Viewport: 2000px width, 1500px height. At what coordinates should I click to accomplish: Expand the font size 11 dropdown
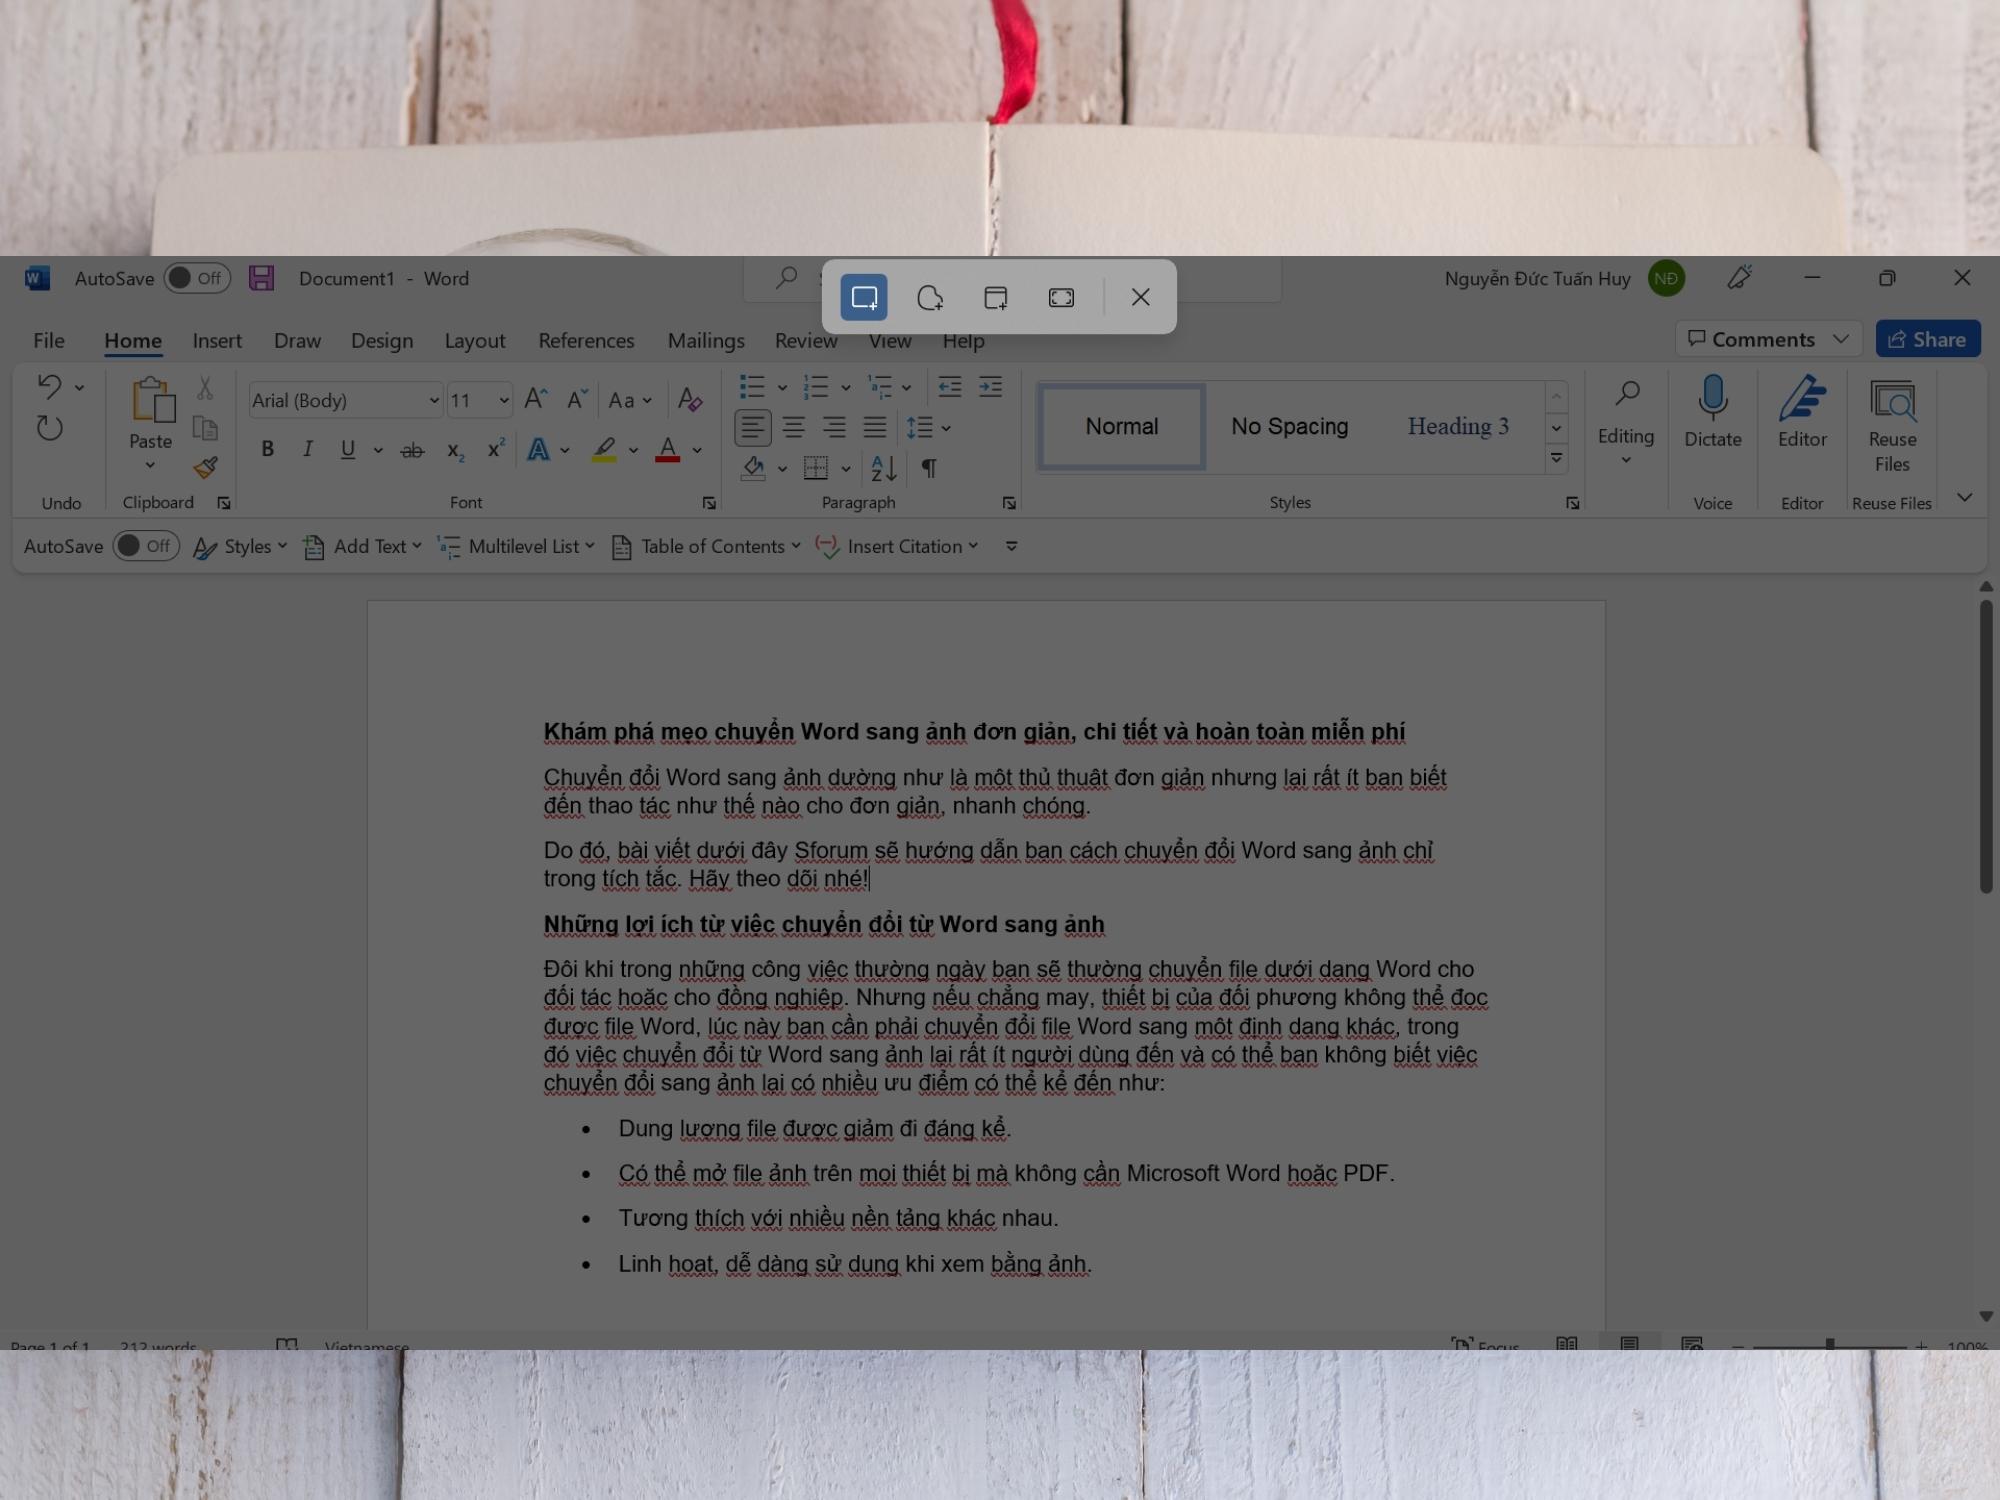coord(504,399)
